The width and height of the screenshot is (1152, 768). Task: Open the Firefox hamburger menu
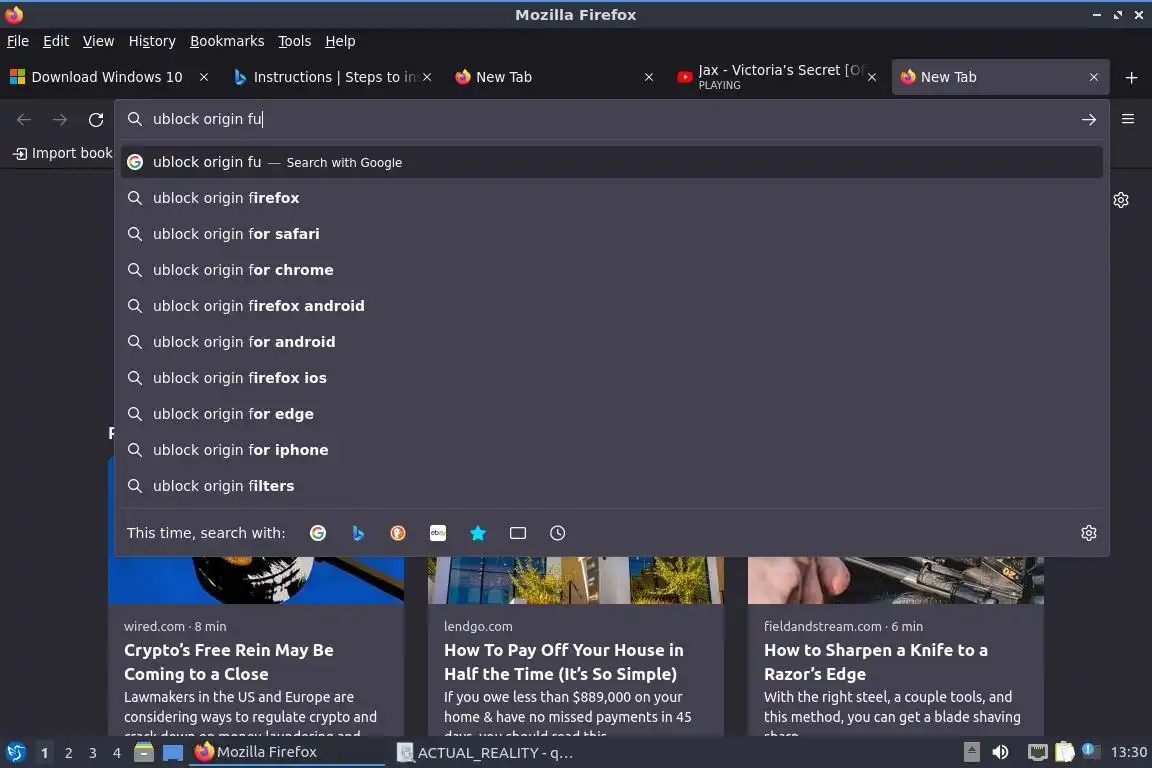pyautogui.click(x=1128, y=119)
